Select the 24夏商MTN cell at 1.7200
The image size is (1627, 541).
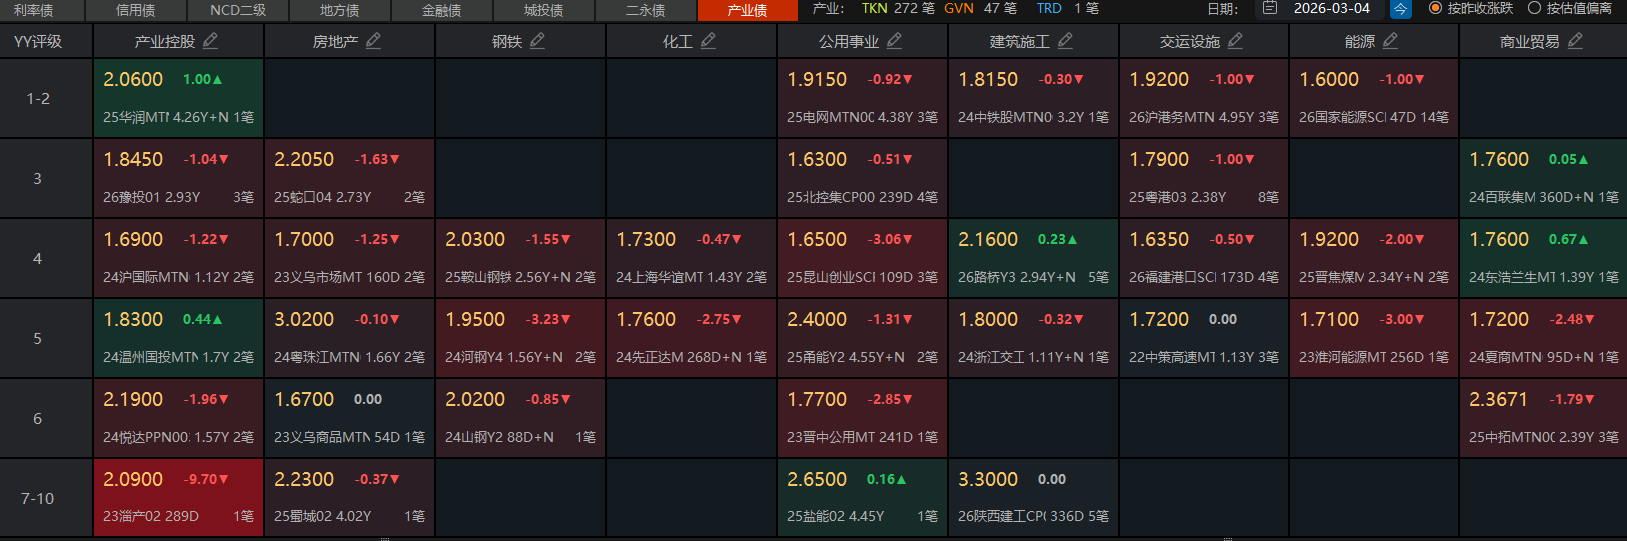(x=1543, y=338)
